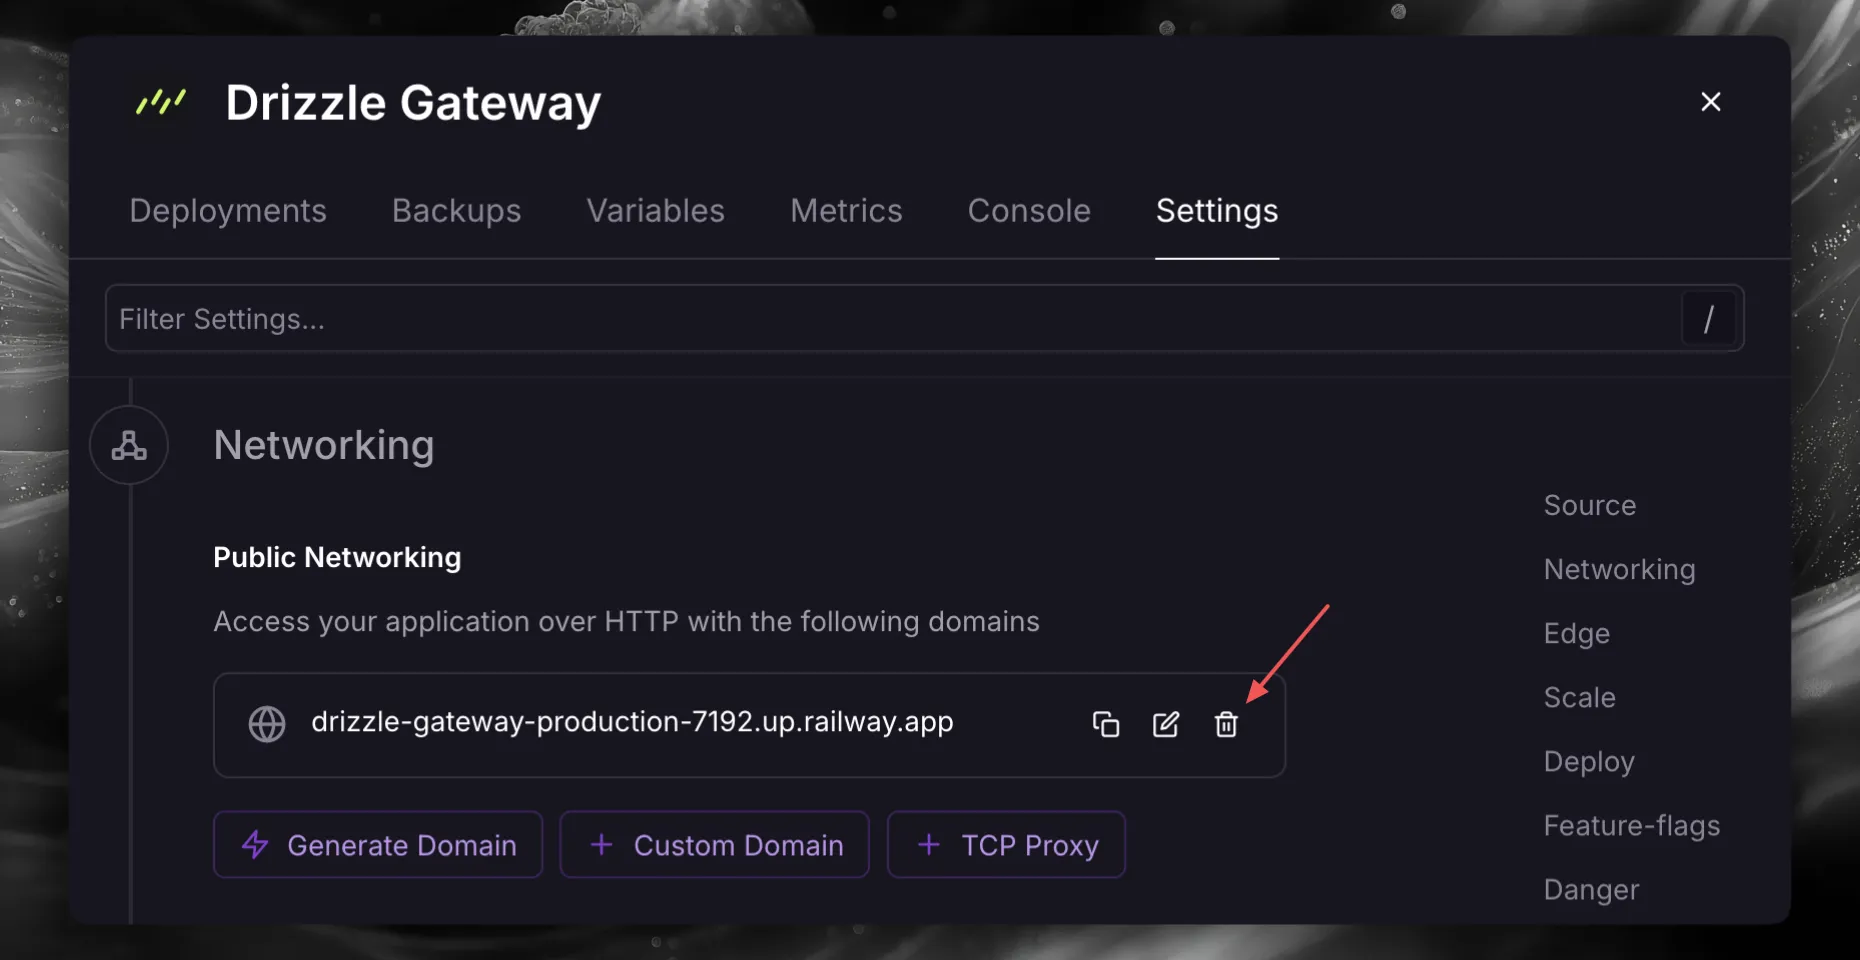This screenshot has width=1860, height=960.
Task: Click the Drizzle Gateway logo icon
Action: (161, 102)
